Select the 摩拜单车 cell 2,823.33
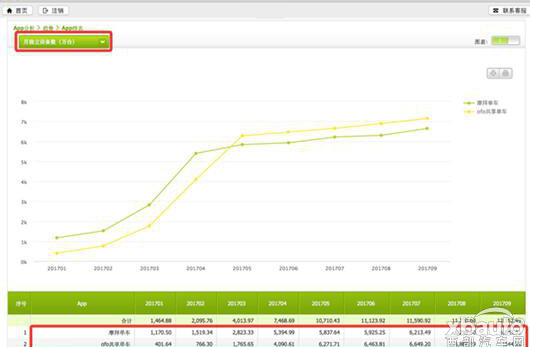The height and width of the screenshot is (360, 550). [243, 332]
